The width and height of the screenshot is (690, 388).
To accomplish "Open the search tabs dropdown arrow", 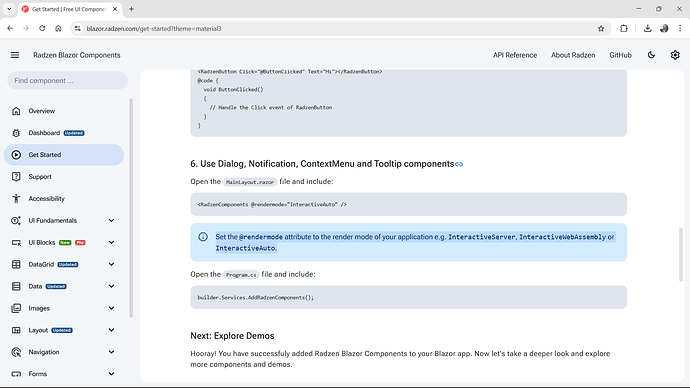I will (9, 9).
